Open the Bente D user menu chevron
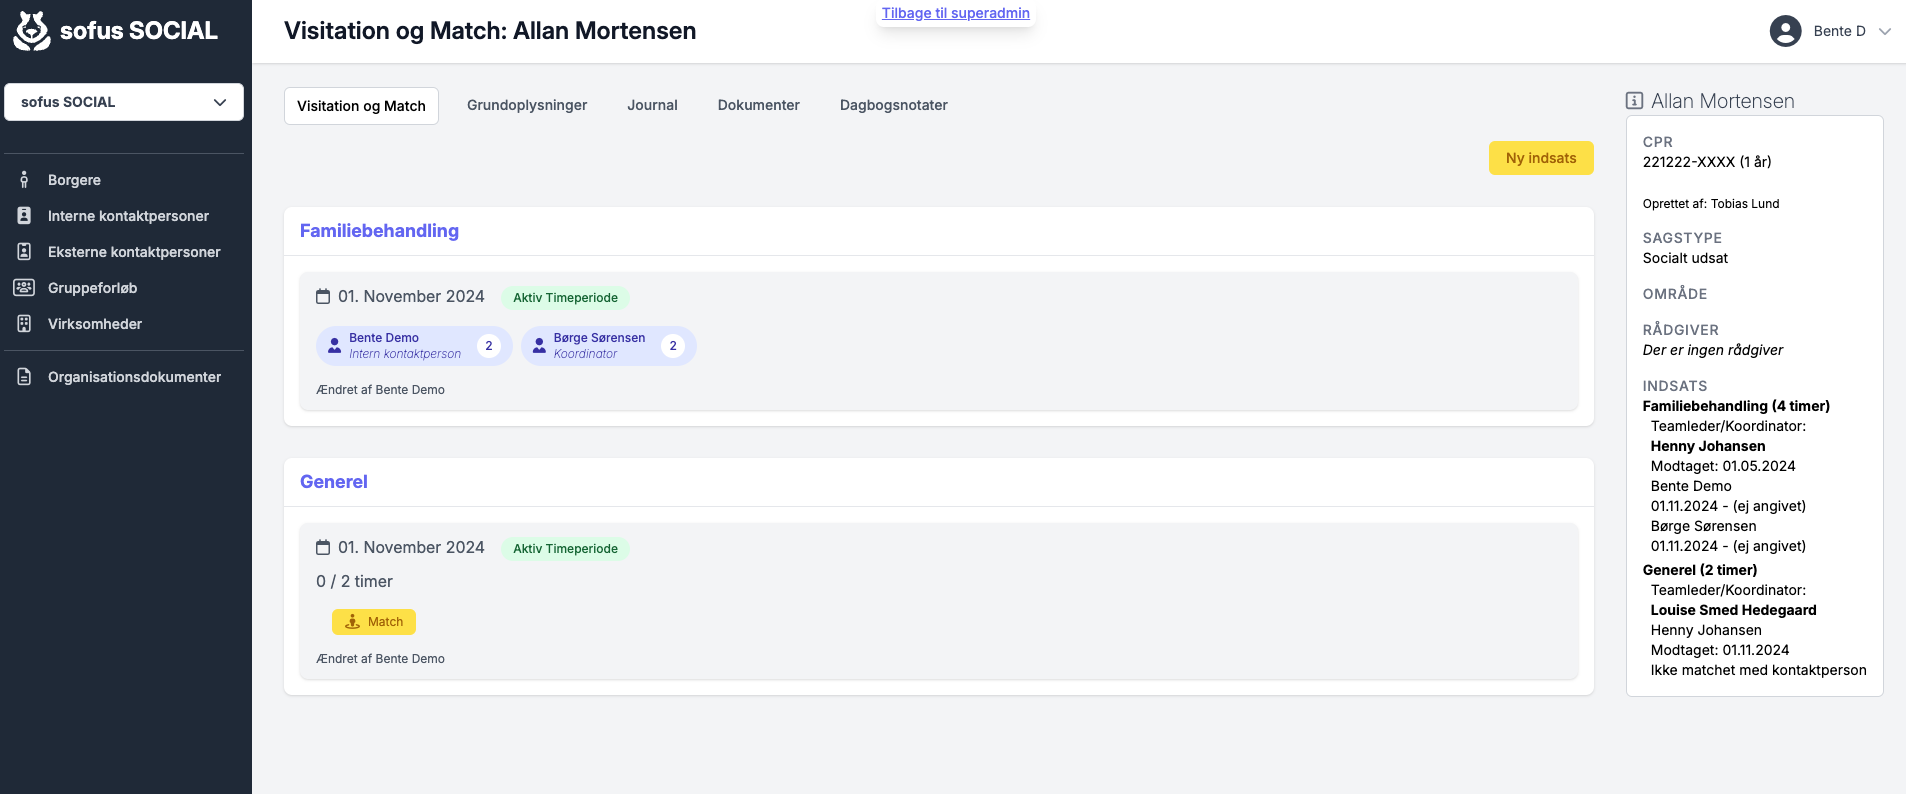Image resolution: width=1906 pixels, height=794 pixels. point(1884,31)
